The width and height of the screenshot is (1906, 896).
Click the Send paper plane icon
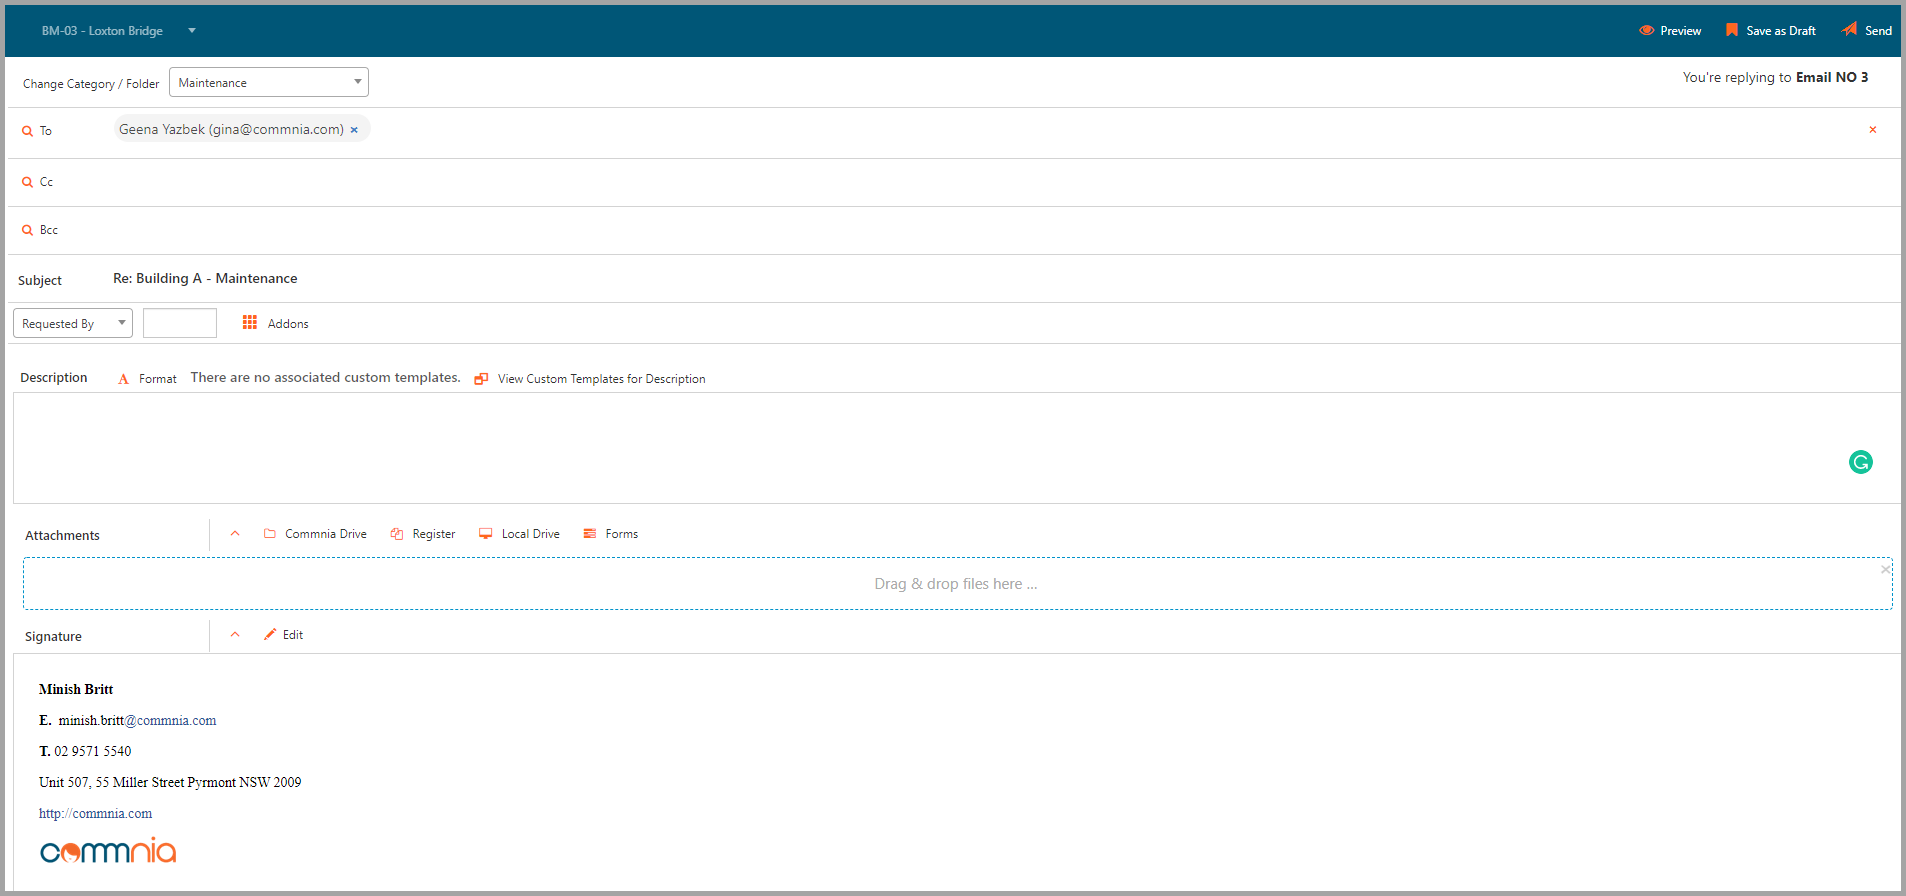(x=1849, y=30)
